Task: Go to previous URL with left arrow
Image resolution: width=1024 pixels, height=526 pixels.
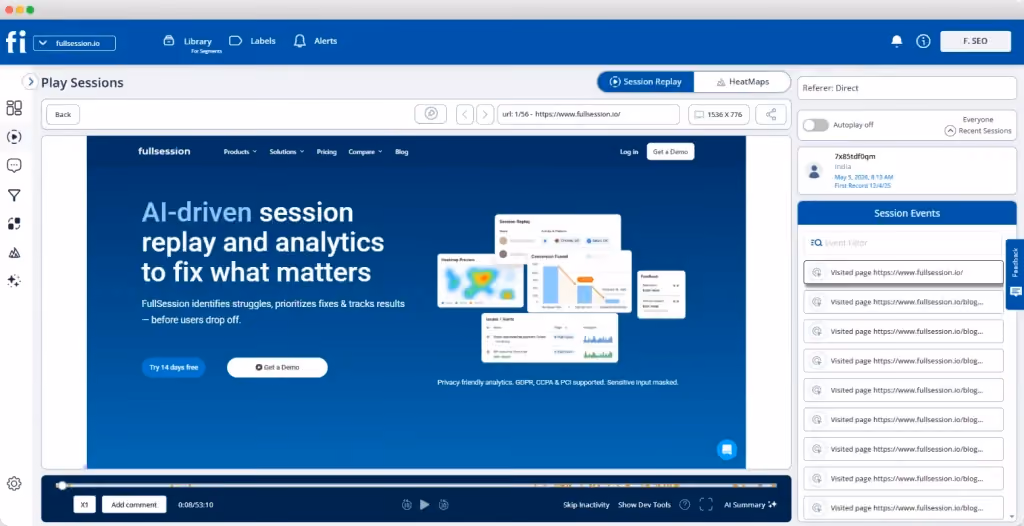Action: [x=464, y=114]
